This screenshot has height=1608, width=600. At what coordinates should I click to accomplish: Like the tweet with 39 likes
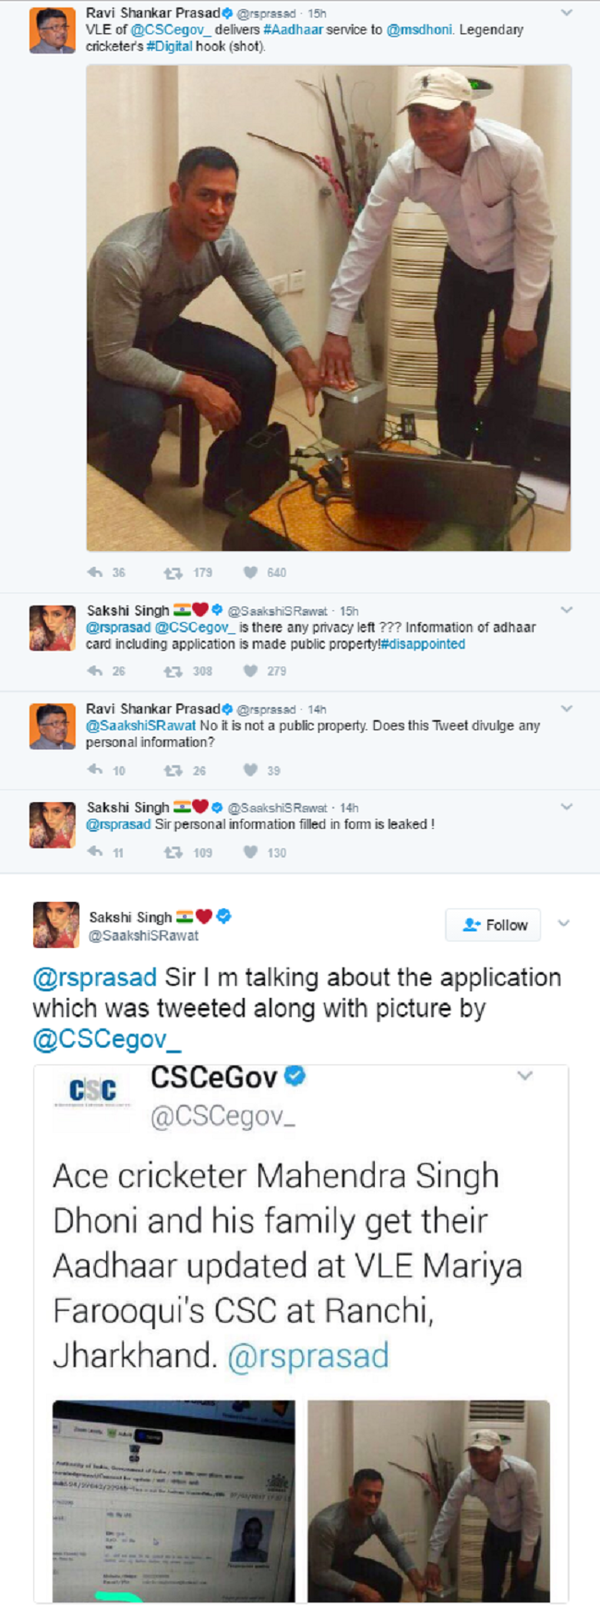click(x=251, y=770)
